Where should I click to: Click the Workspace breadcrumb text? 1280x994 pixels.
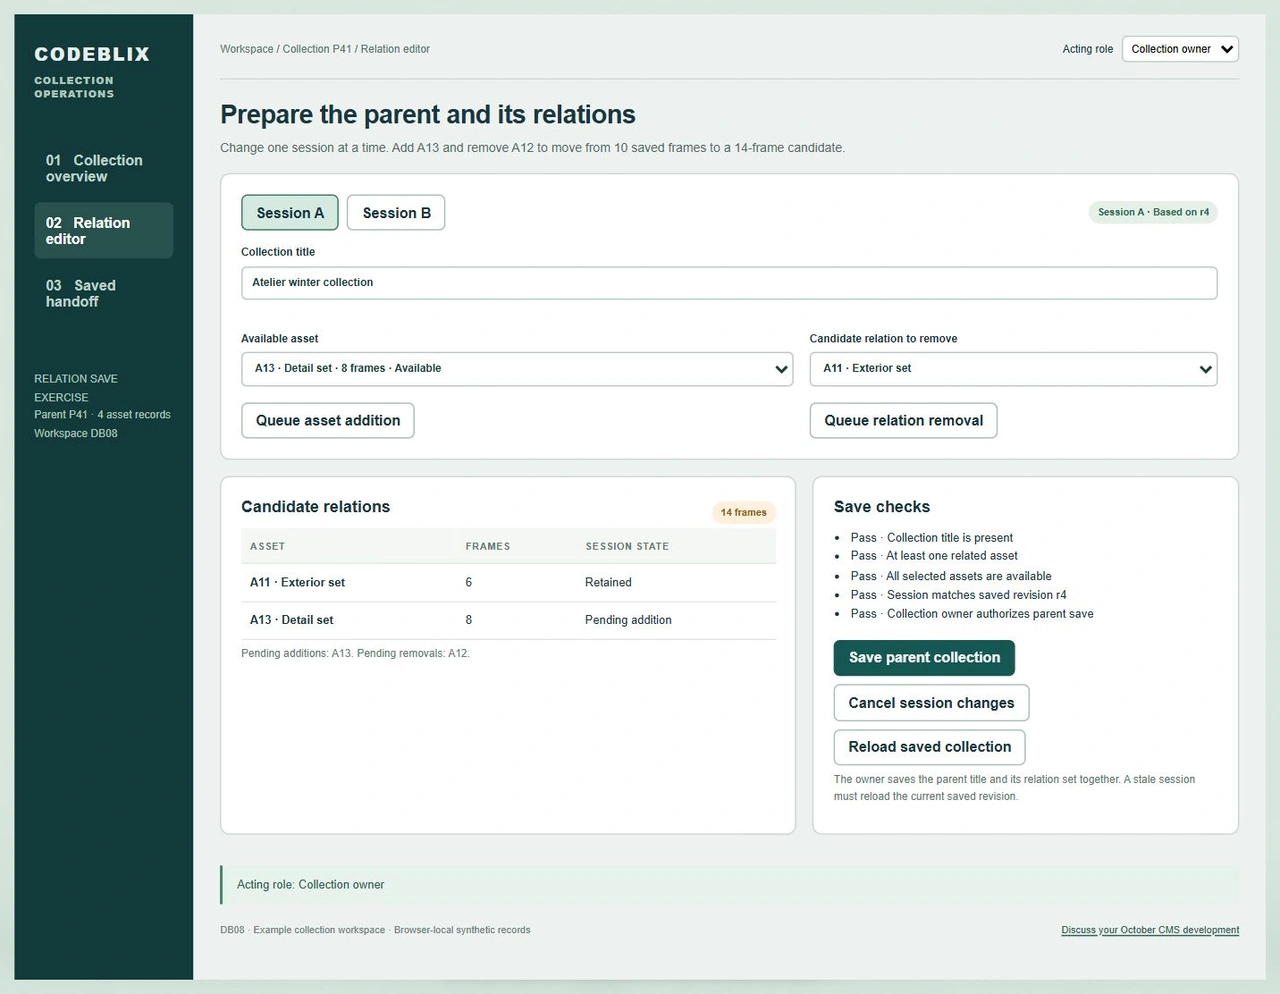(246, 49)
